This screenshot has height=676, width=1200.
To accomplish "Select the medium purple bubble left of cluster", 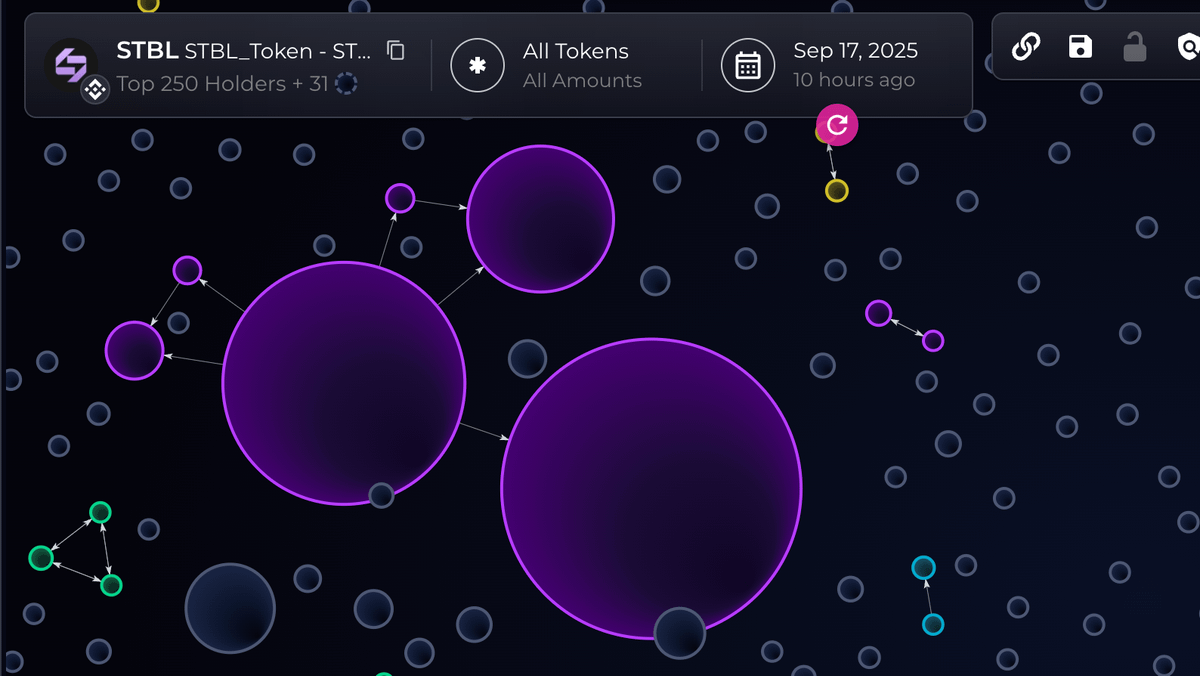I will pyautogui.click(x=134, y=351).
